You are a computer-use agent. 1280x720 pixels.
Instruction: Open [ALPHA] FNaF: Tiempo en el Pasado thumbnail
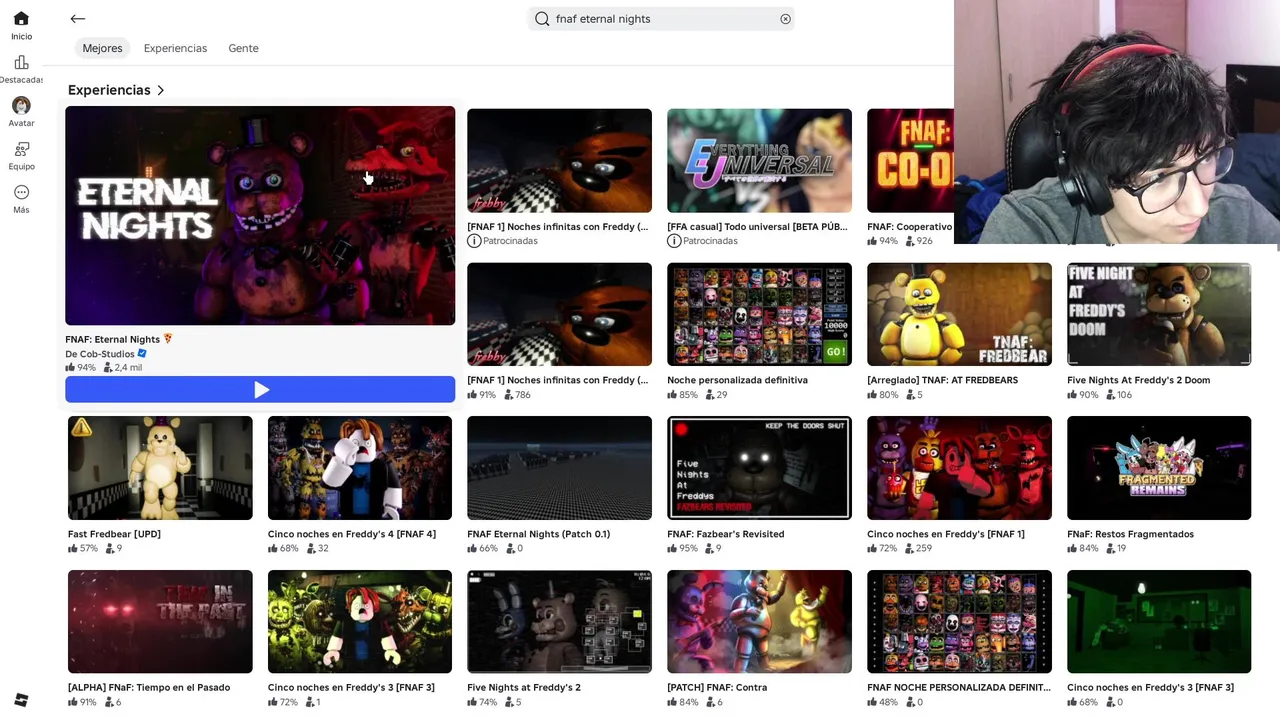(160, 622)
